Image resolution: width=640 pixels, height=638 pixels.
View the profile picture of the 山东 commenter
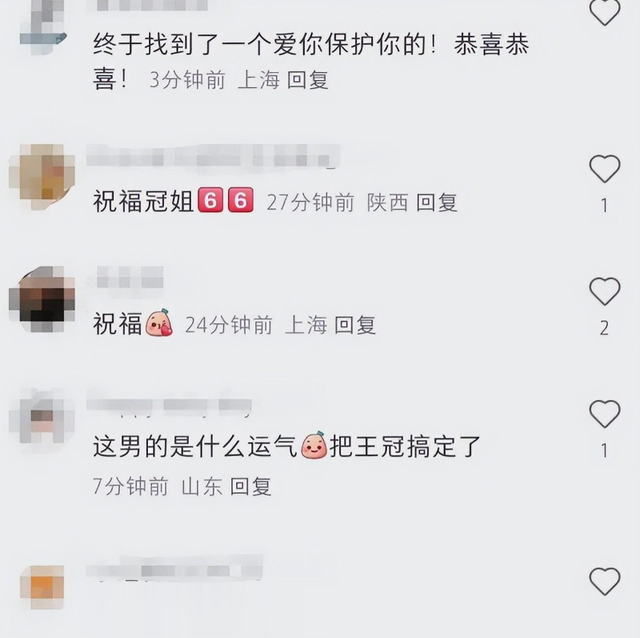coord(42,422)
